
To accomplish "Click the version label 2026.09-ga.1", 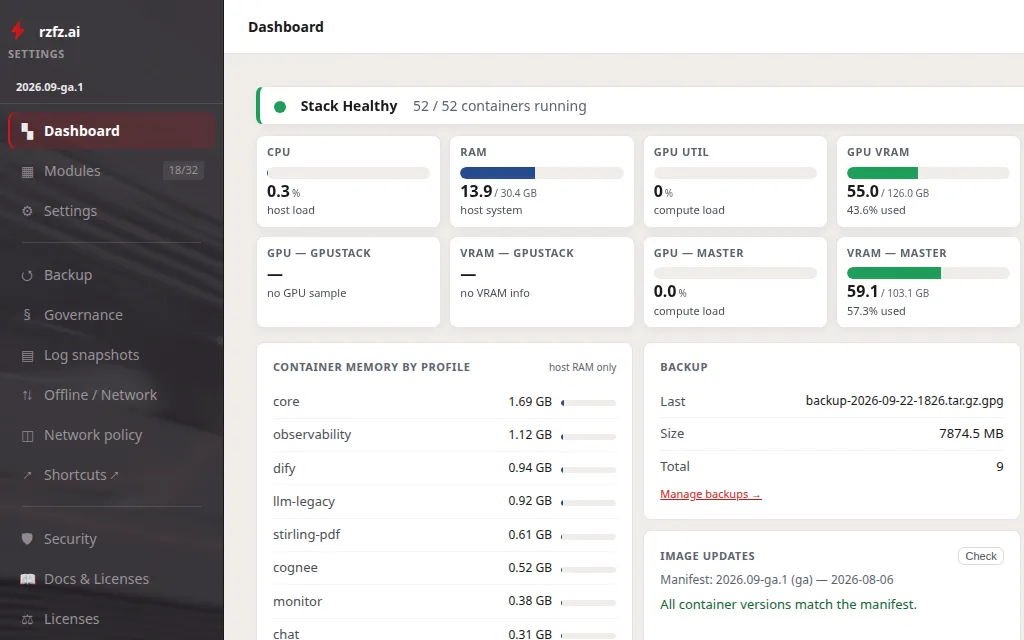I will [x=50, y=87].
